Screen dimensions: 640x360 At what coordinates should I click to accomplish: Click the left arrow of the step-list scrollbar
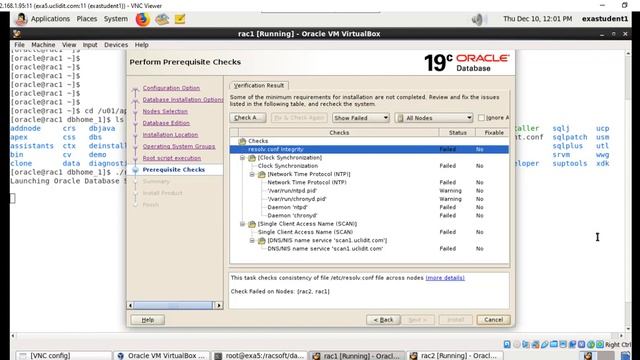pyautogui.click(x=130, y=305)
